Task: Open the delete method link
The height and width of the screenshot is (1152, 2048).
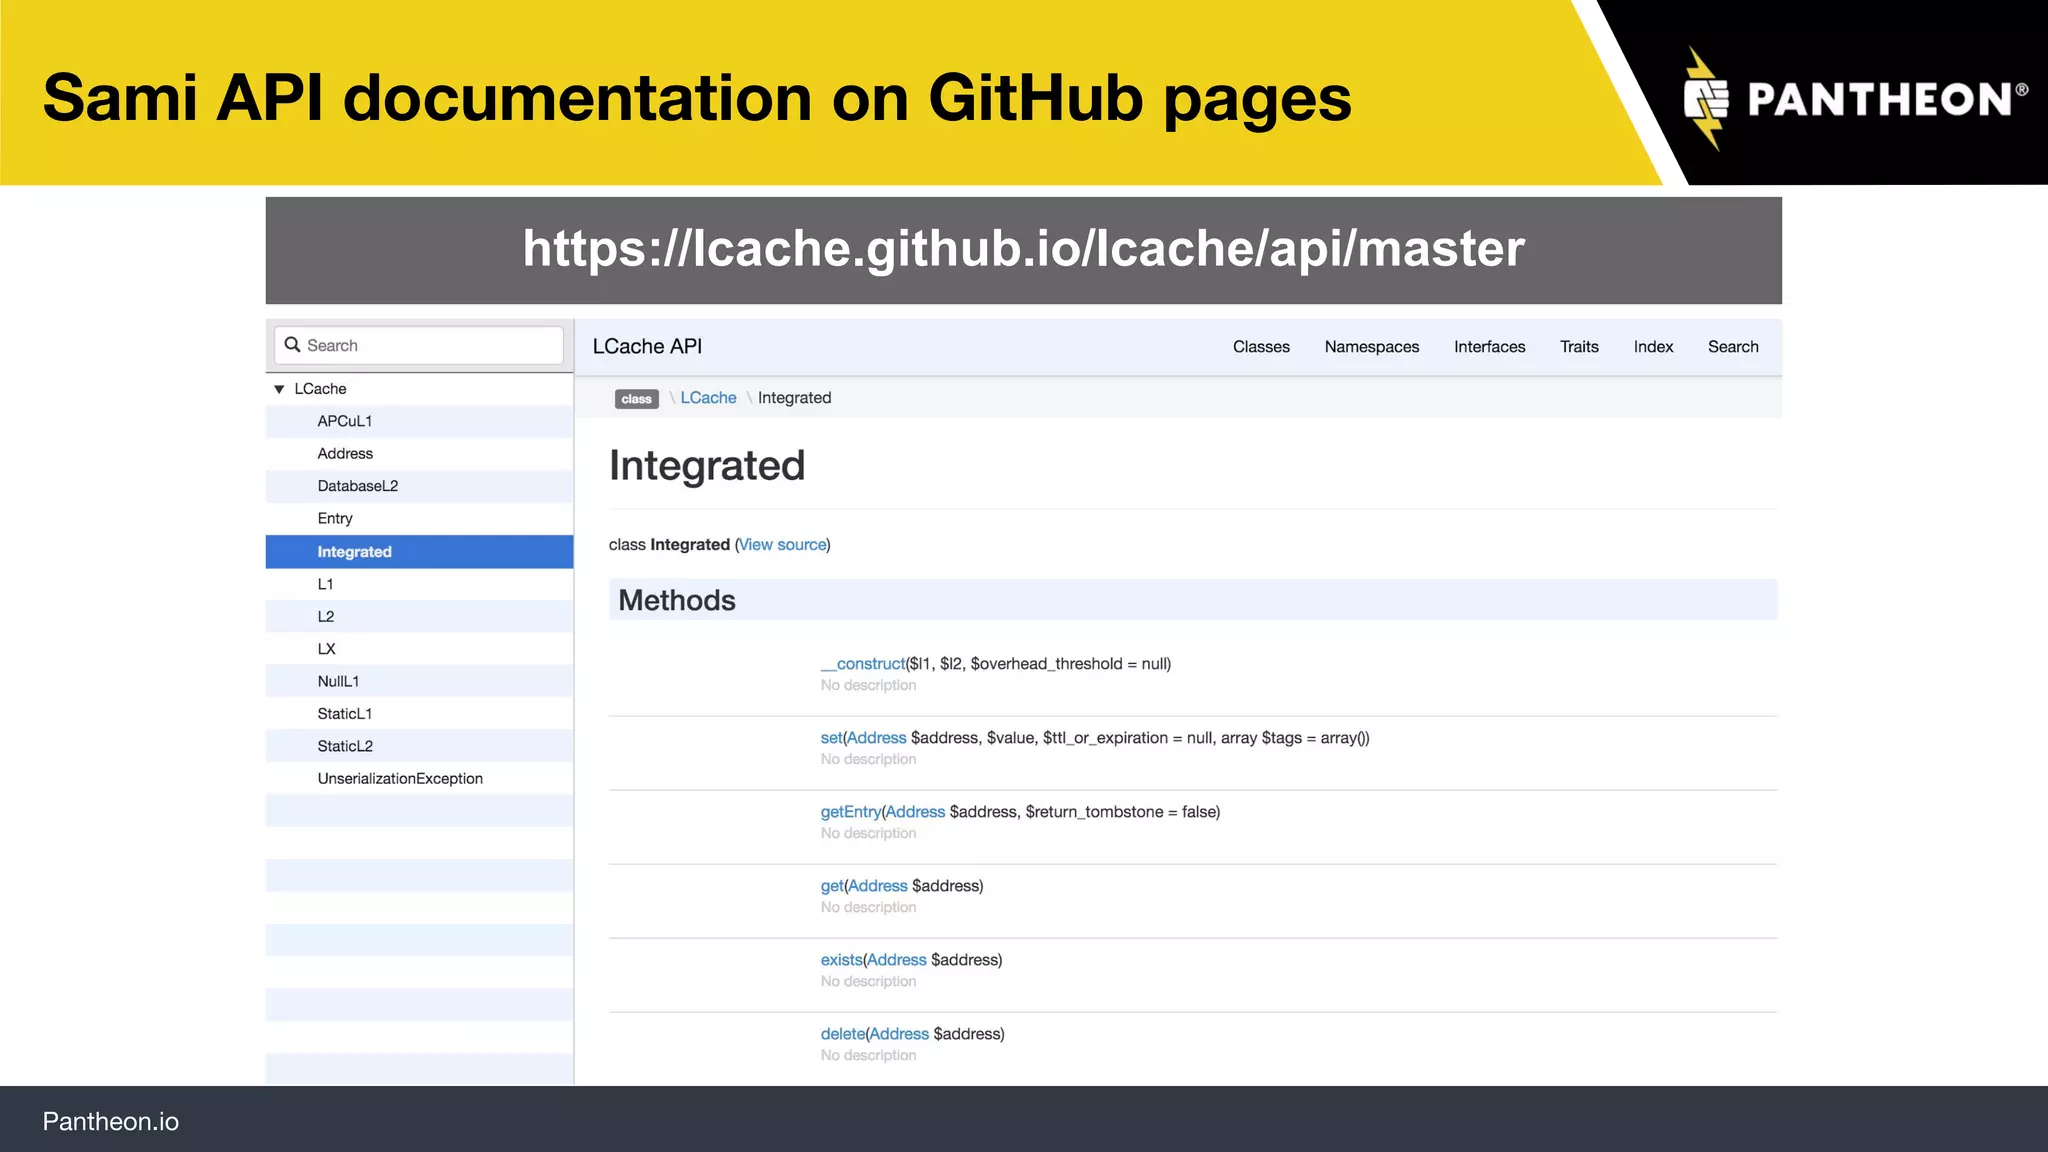Action: click(842, 1034)
